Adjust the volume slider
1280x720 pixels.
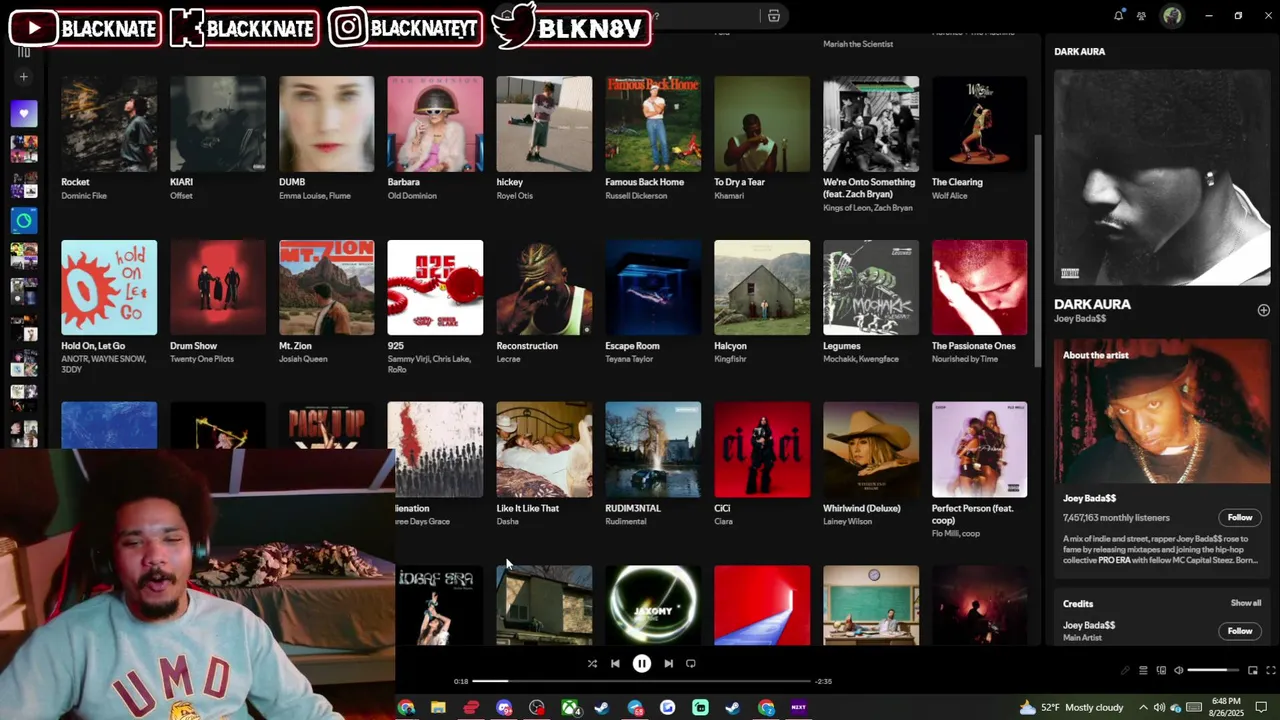pyautogui.click(x=1213, y=670)
